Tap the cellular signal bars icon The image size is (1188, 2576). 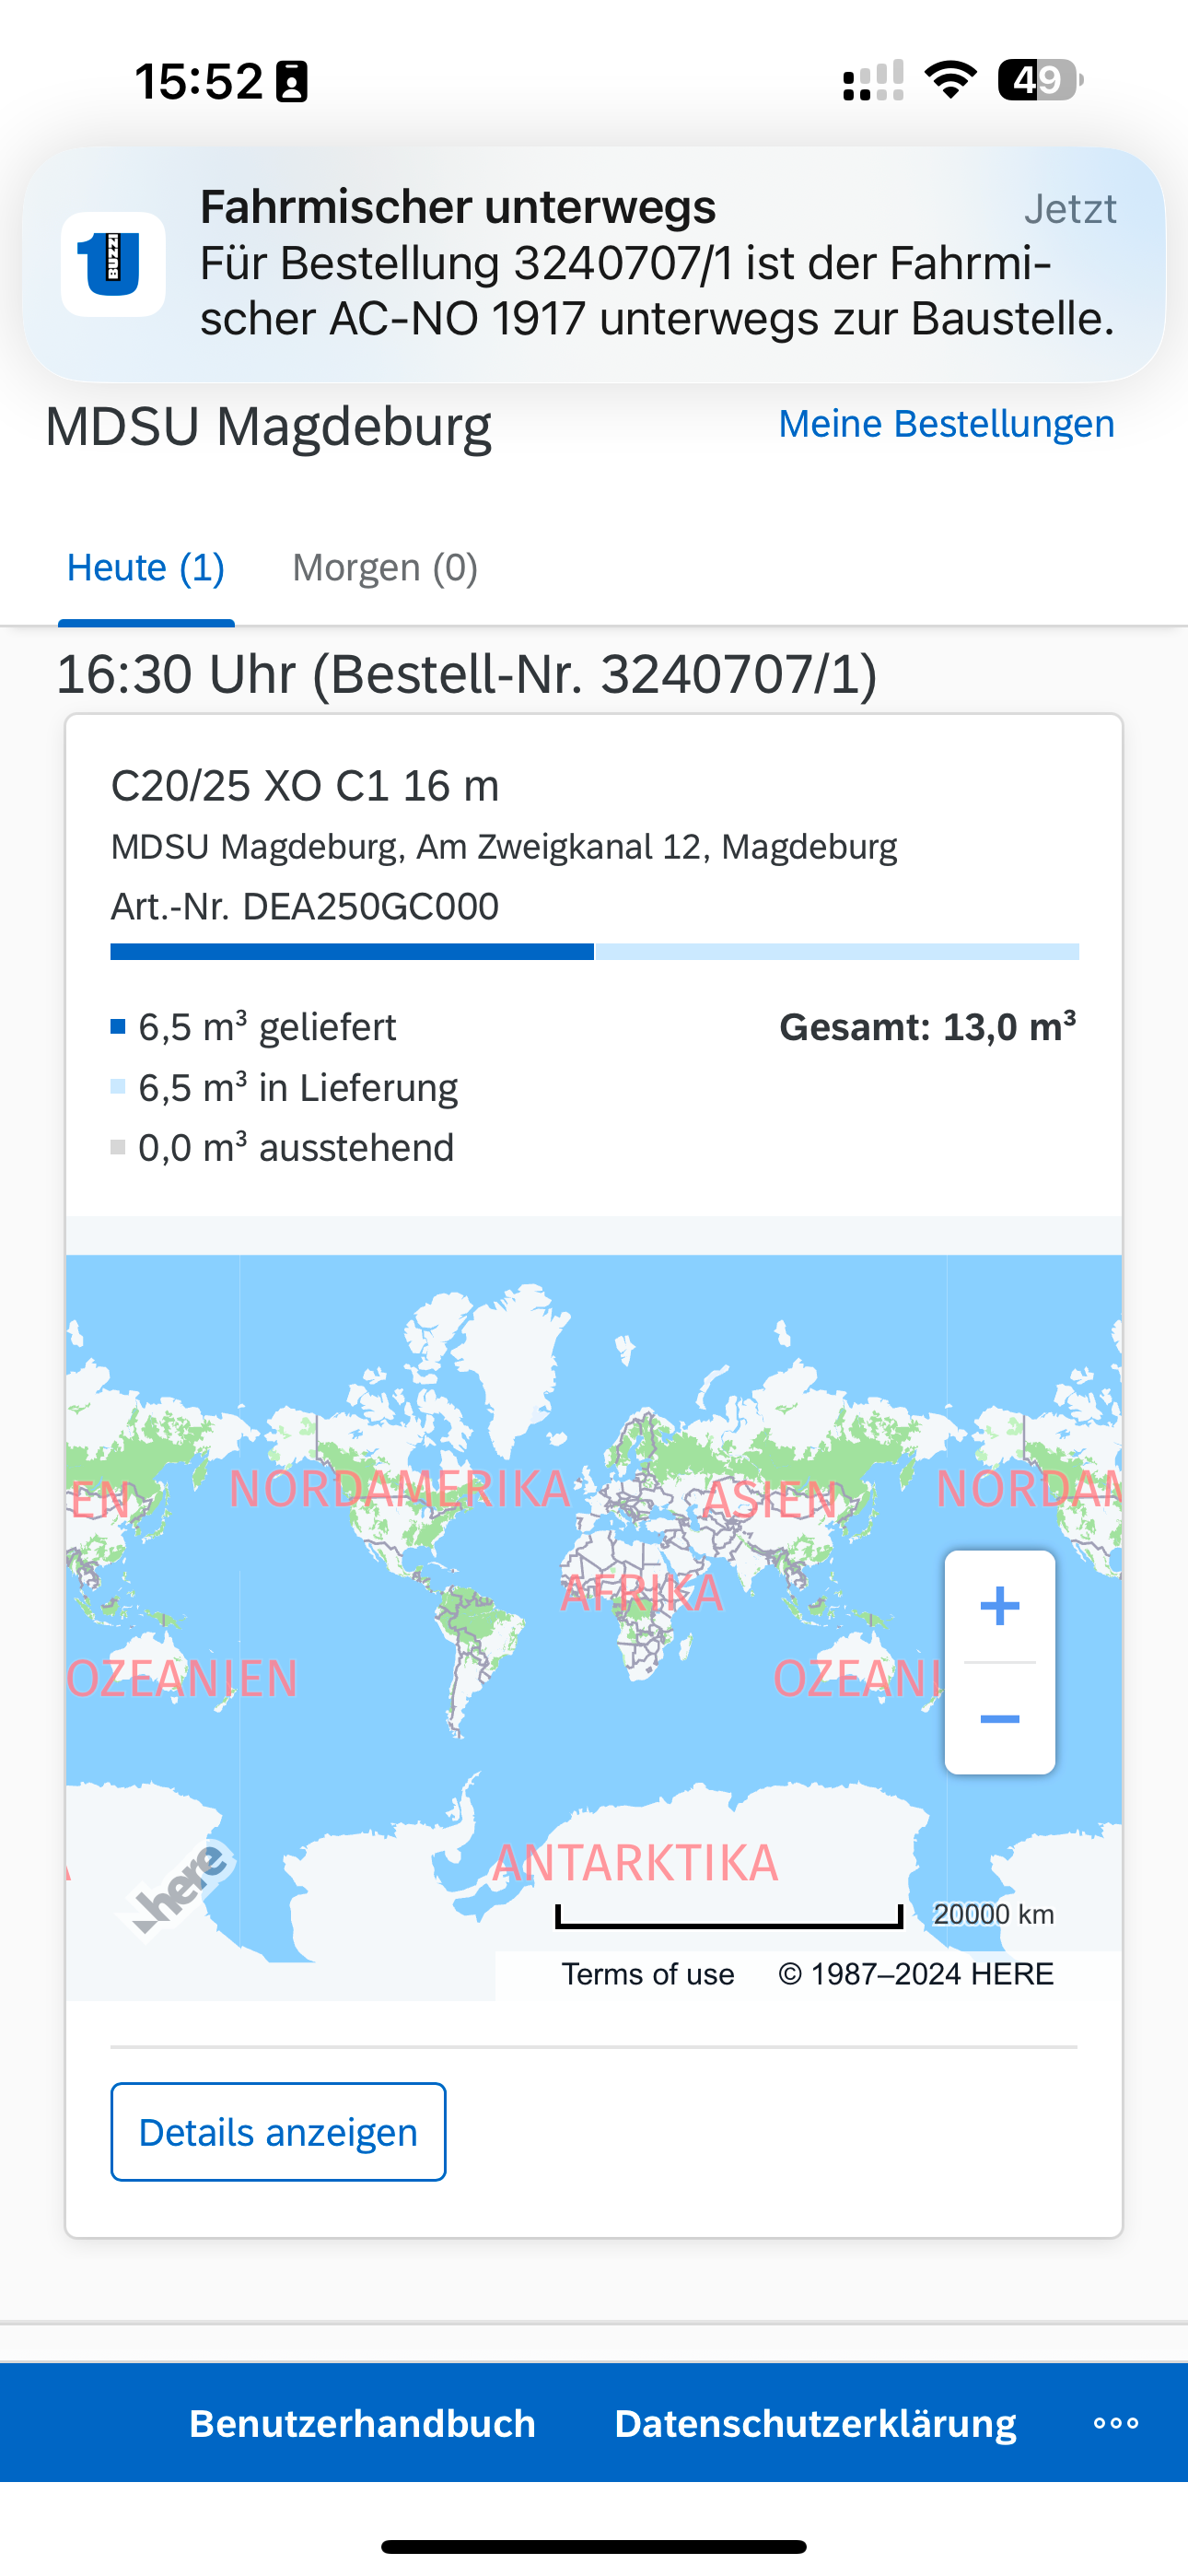873,80
